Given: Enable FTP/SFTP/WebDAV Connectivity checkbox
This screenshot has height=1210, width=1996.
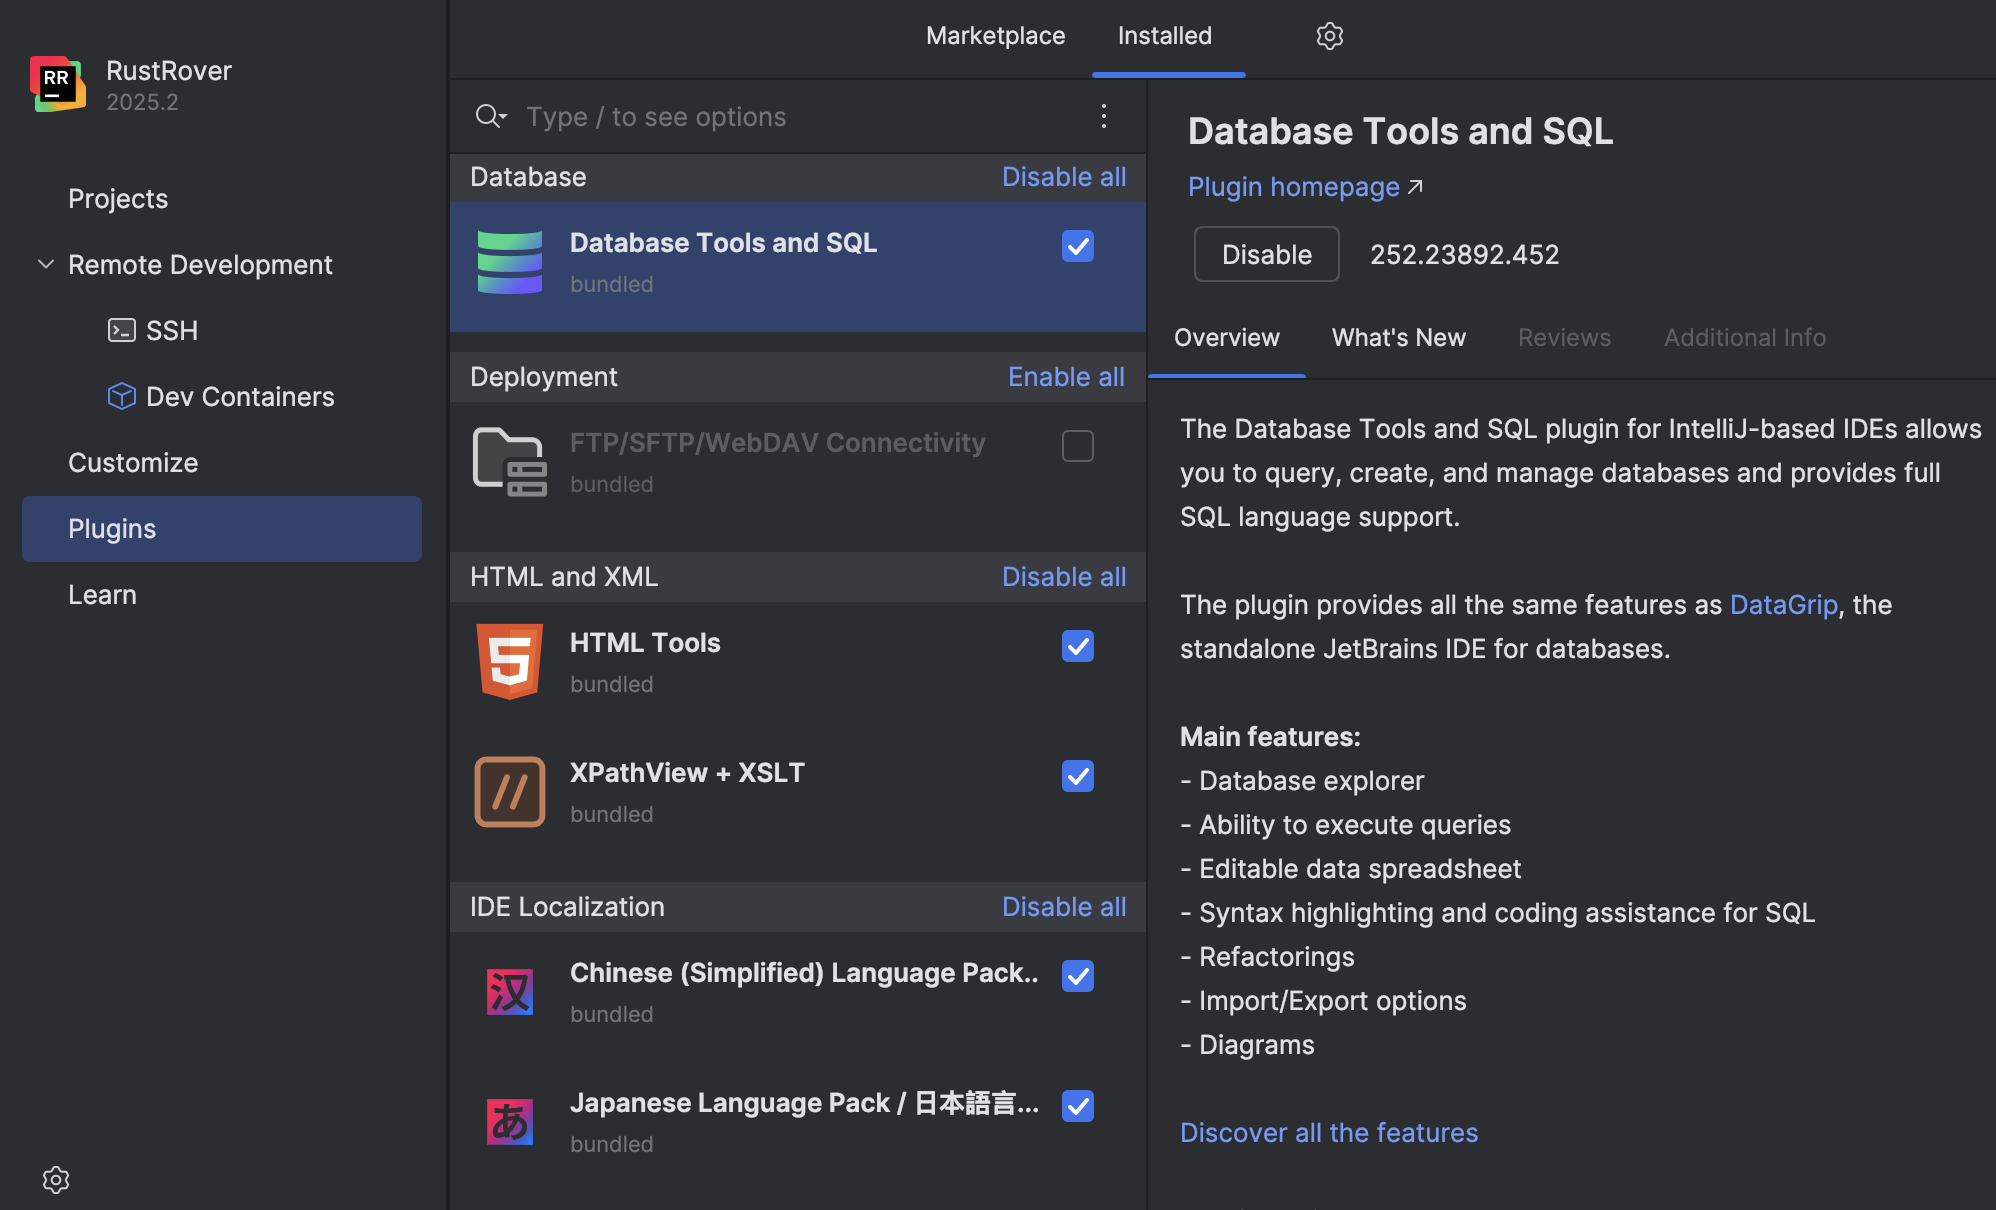Looking at the screenshot, I should [x=1078, y=446].
